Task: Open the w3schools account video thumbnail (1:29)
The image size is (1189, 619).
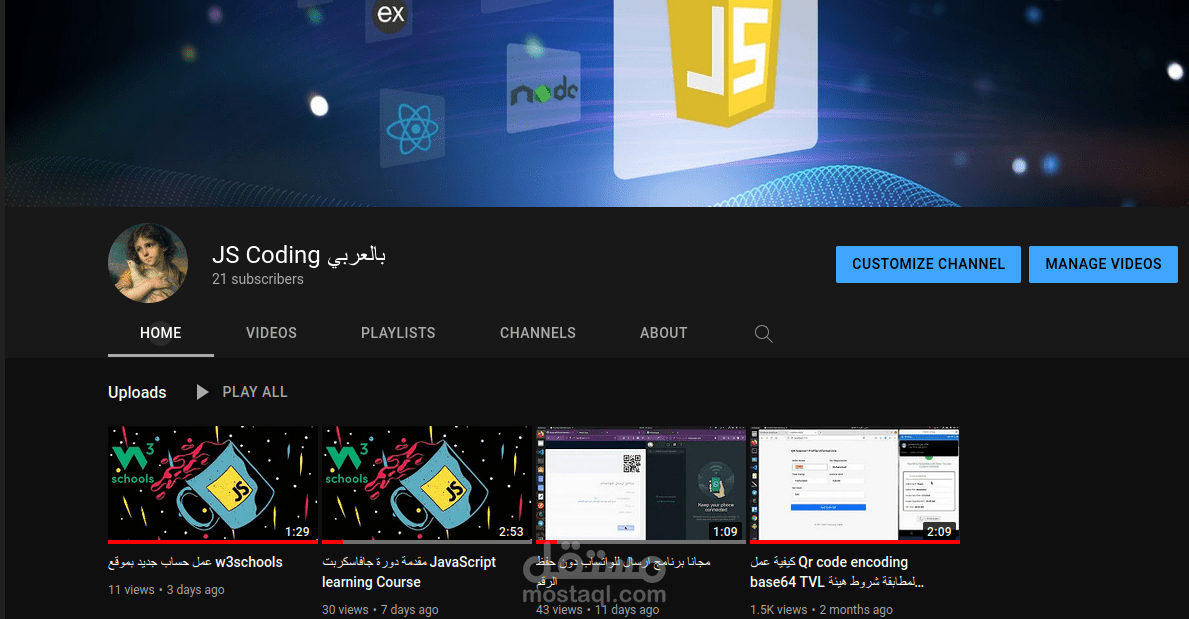Action: pyautogui.click(x=213, y=485)
